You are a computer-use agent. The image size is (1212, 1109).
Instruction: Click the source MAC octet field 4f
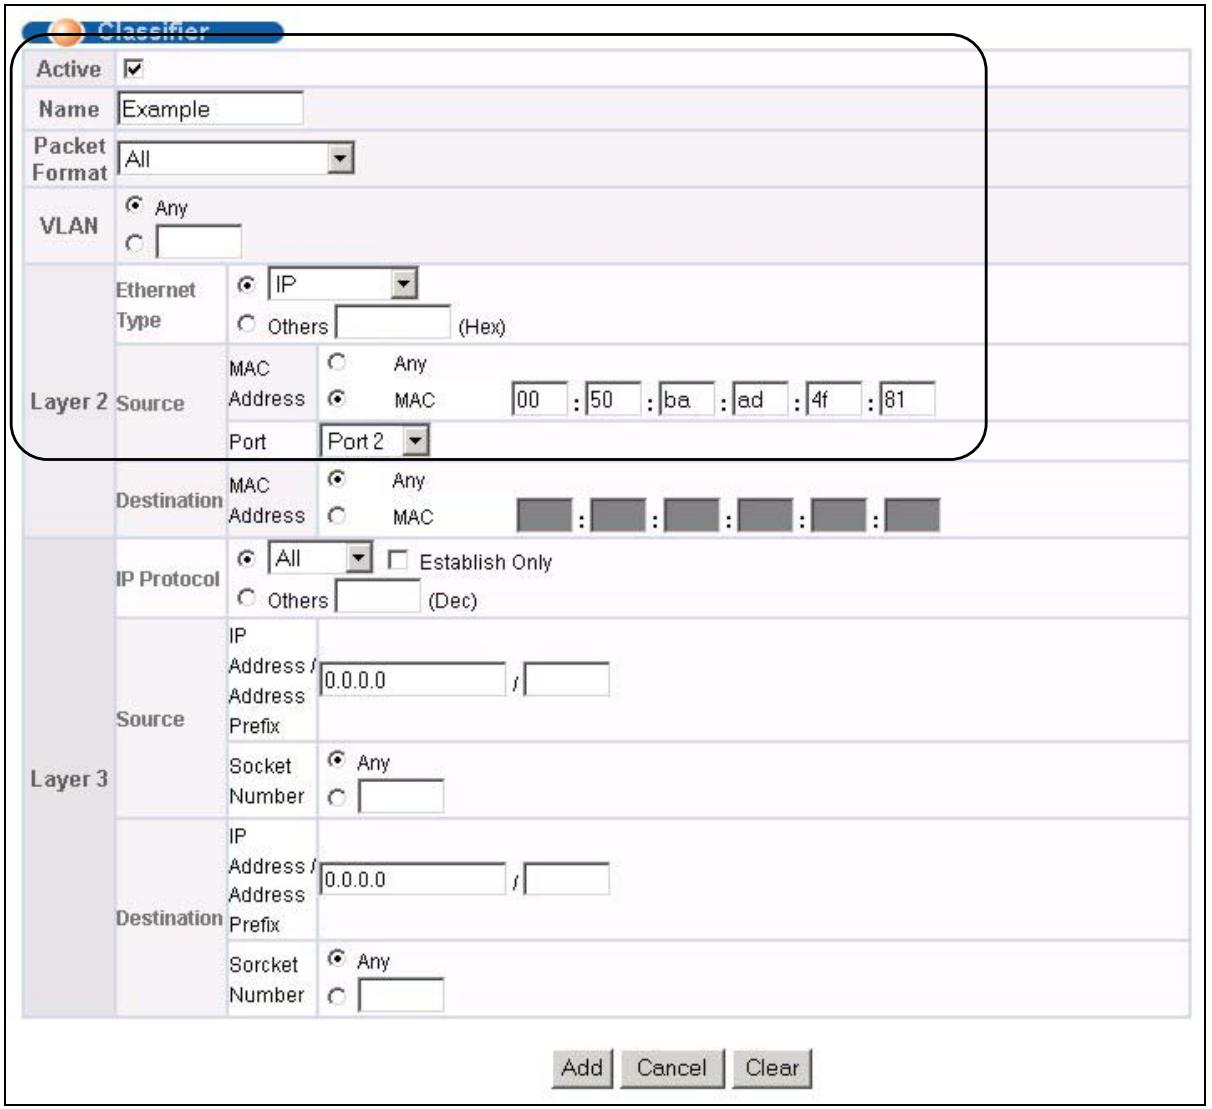834,399
